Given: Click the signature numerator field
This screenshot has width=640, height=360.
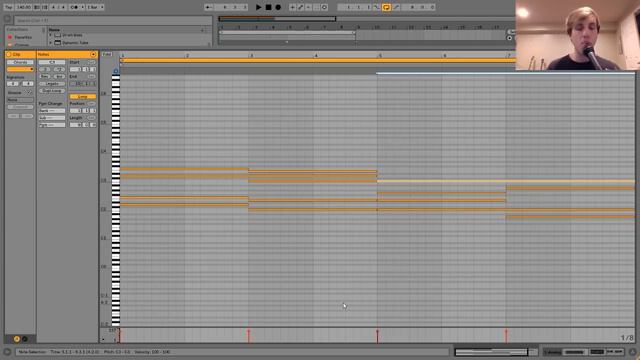Looking at the screenshot, I should tap(13, 84).
